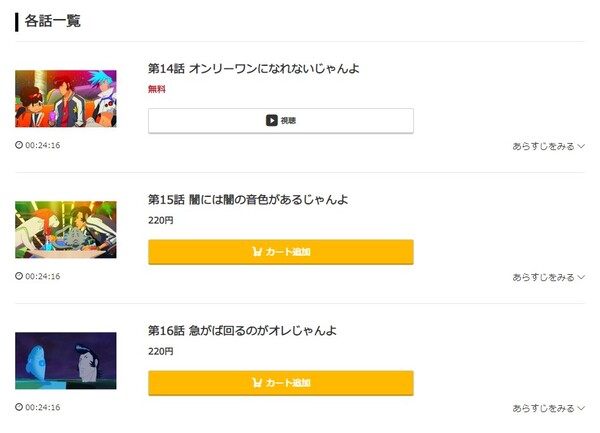The width and height of the screenshot is (600, 433).
Task: Click the cart icon for episode 16
Action: (x=257, y=383)
